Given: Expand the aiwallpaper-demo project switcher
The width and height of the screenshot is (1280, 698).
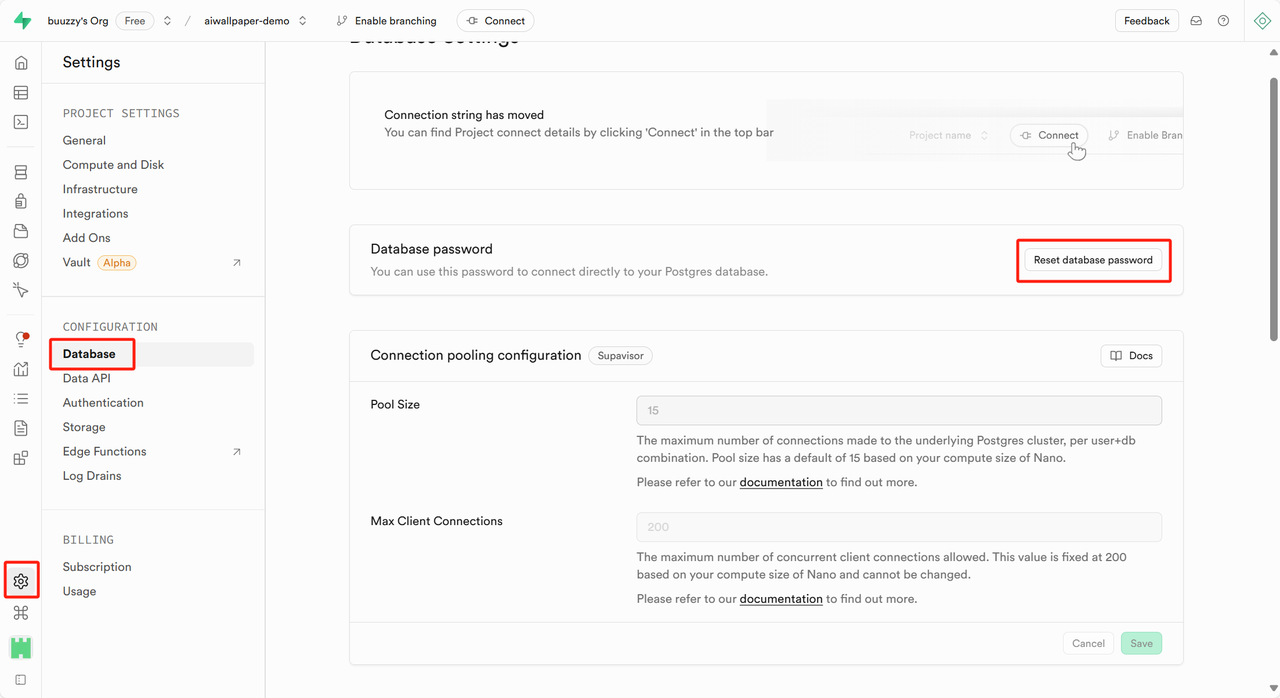Looking at the screenshot, I should coord(303,21).
